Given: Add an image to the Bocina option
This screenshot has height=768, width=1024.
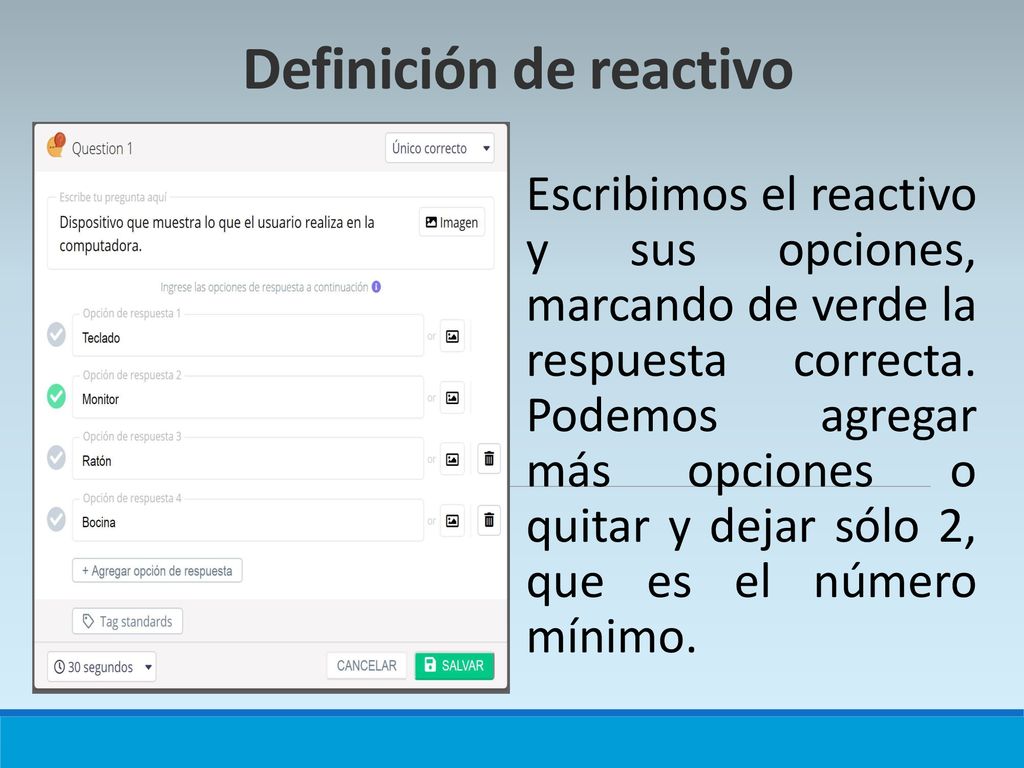Looking at the screenshot, I should click(452, 520).
